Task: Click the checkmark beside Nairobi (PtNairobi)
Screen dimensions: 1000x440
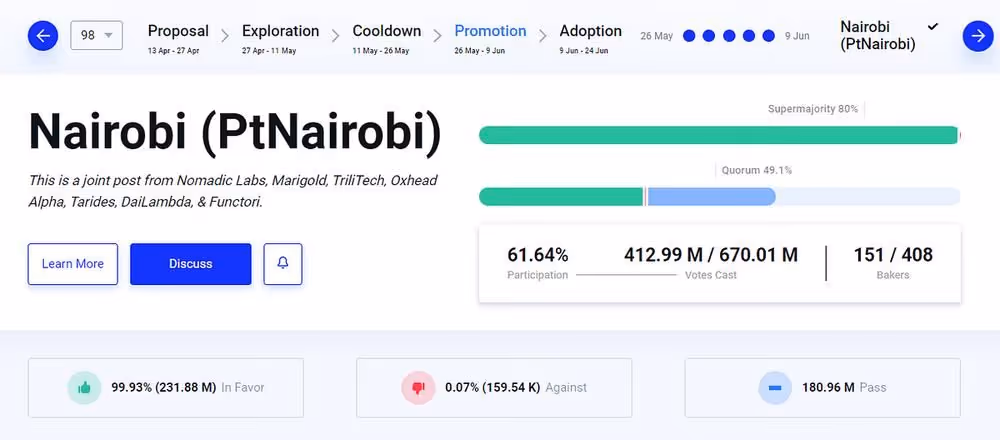Action: coord(933,27)
